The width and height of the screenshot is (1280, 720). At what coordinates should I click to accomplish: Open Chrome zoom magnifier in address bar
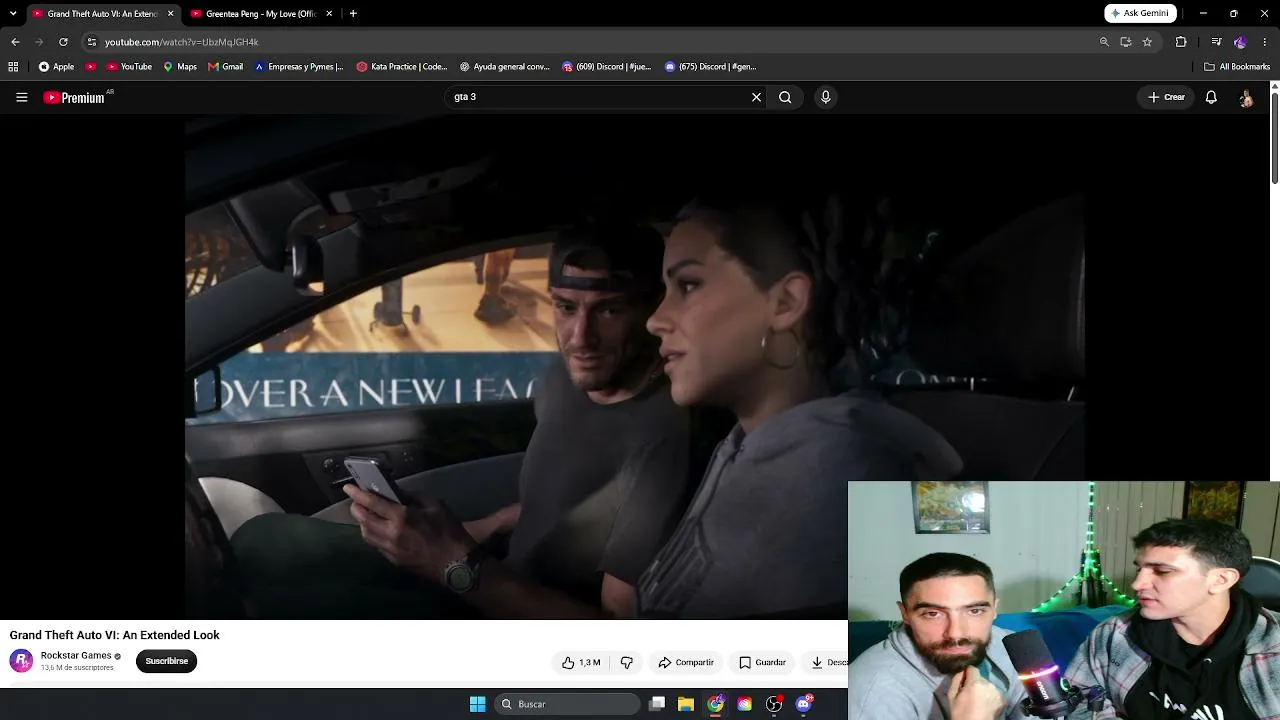click(x=1104, y=42)
